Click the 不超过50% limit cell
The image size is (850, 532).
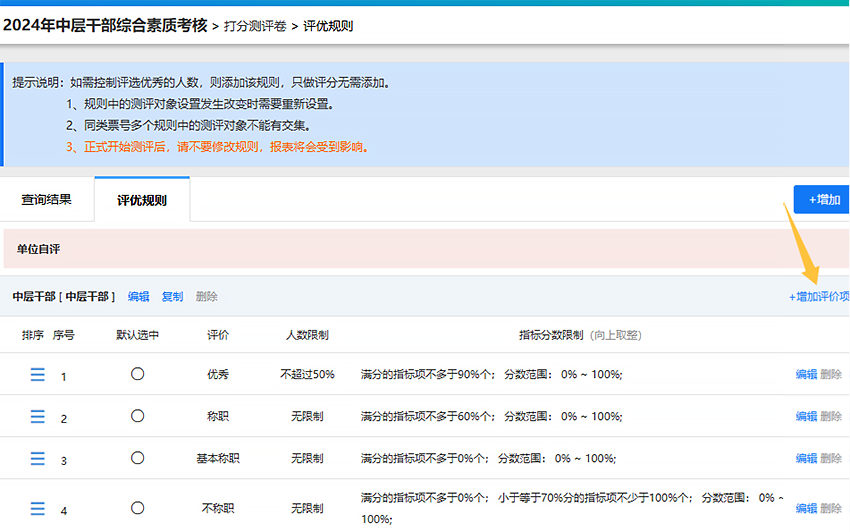307,374
